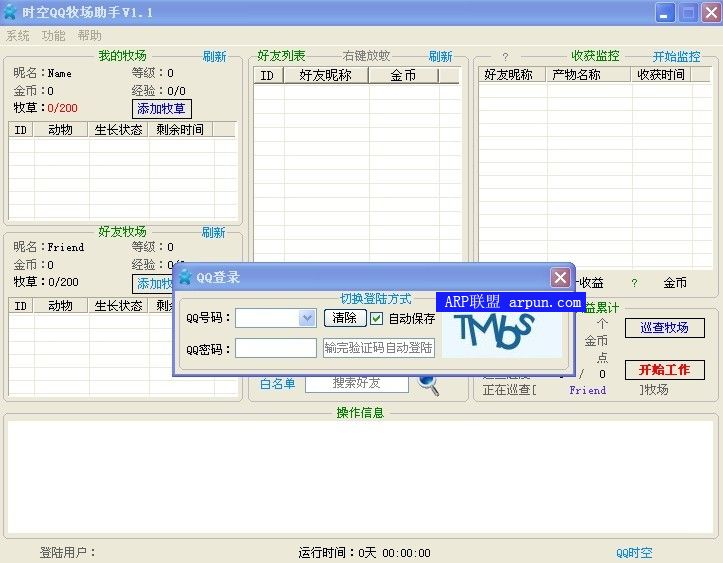The image size is (723, 563).
Task: Click the QQ login dialog penguin icon
Action: pyautogui.click(x=185, y=277)
